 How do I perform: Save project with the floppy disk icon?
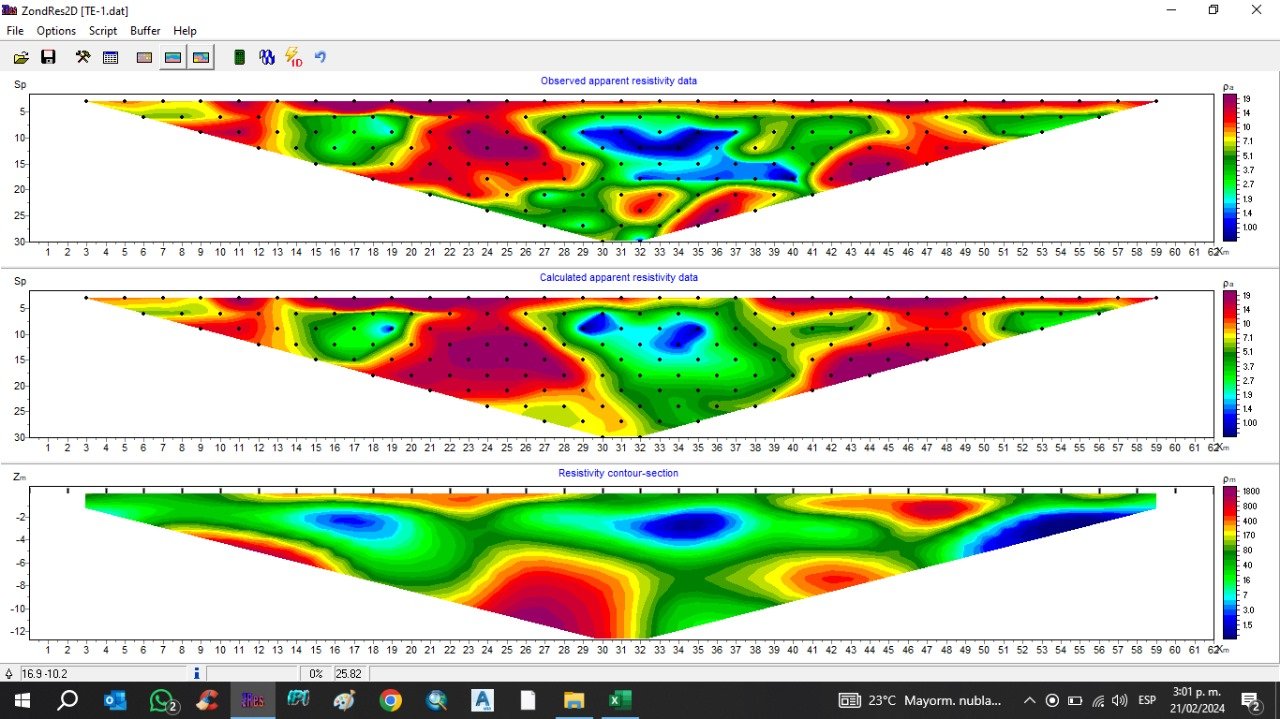tap(48, 58)
